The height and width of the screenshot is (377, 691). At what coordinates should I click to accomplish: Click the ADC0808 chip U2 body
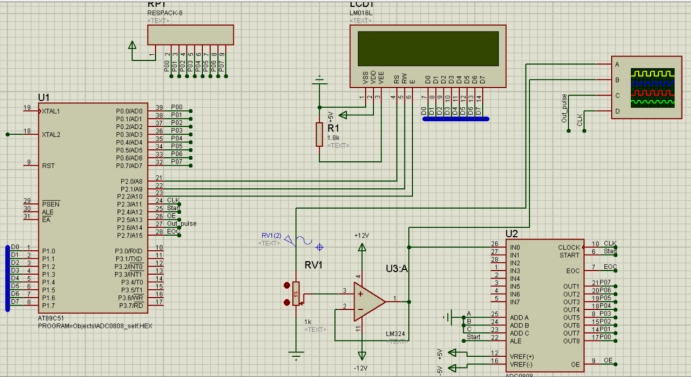tap(545, 305)
